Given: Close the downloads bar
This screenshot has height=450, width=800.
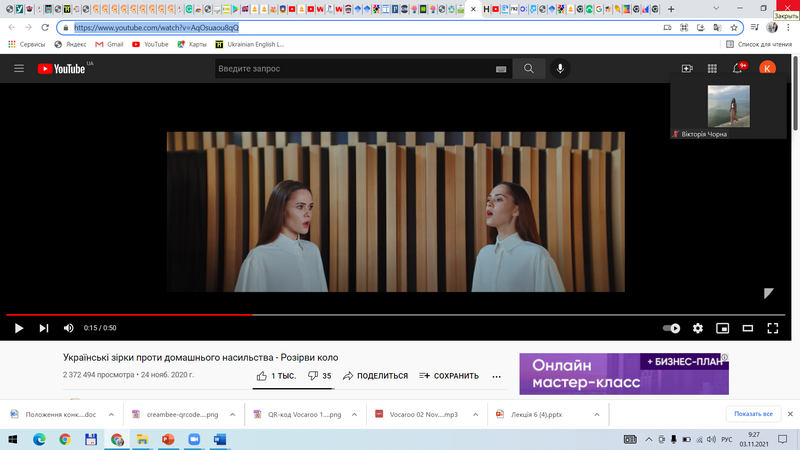Looking at the screenshot, I should pos(790,414).
